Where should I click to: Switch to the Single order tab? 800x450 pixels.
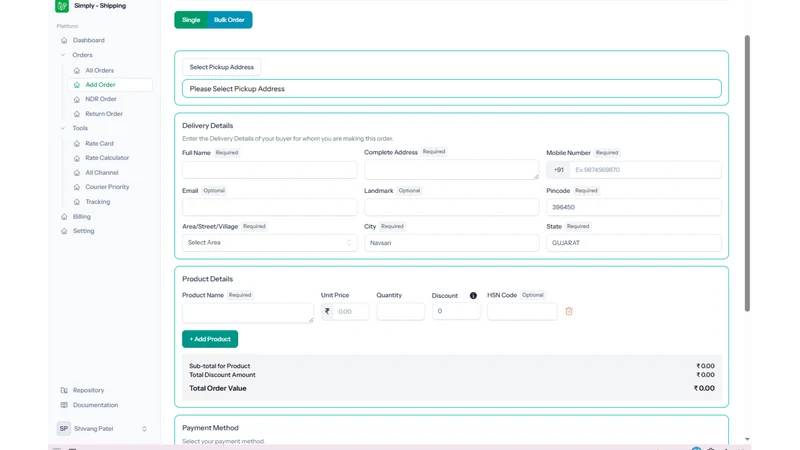tap(191, 20)
